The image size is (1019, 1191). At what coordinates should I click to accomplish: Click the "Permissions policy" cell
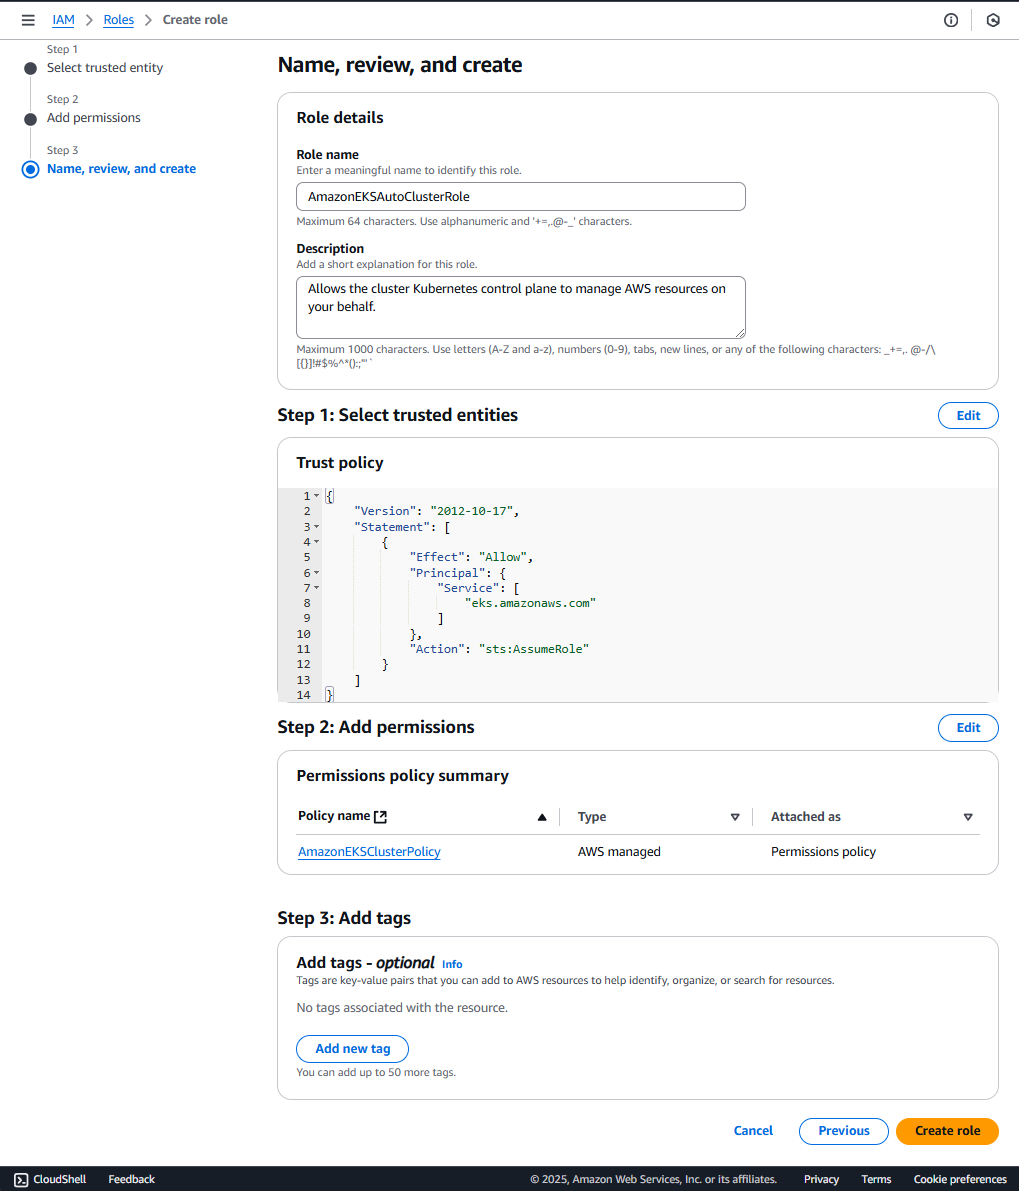click(823, 852)
